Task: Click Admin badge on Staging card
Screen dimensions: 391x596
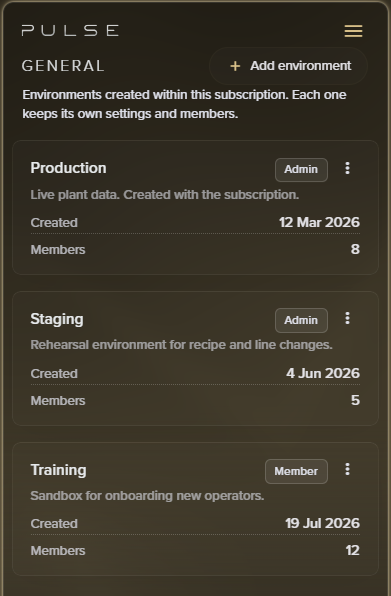Action: click(x=301, y=320)
